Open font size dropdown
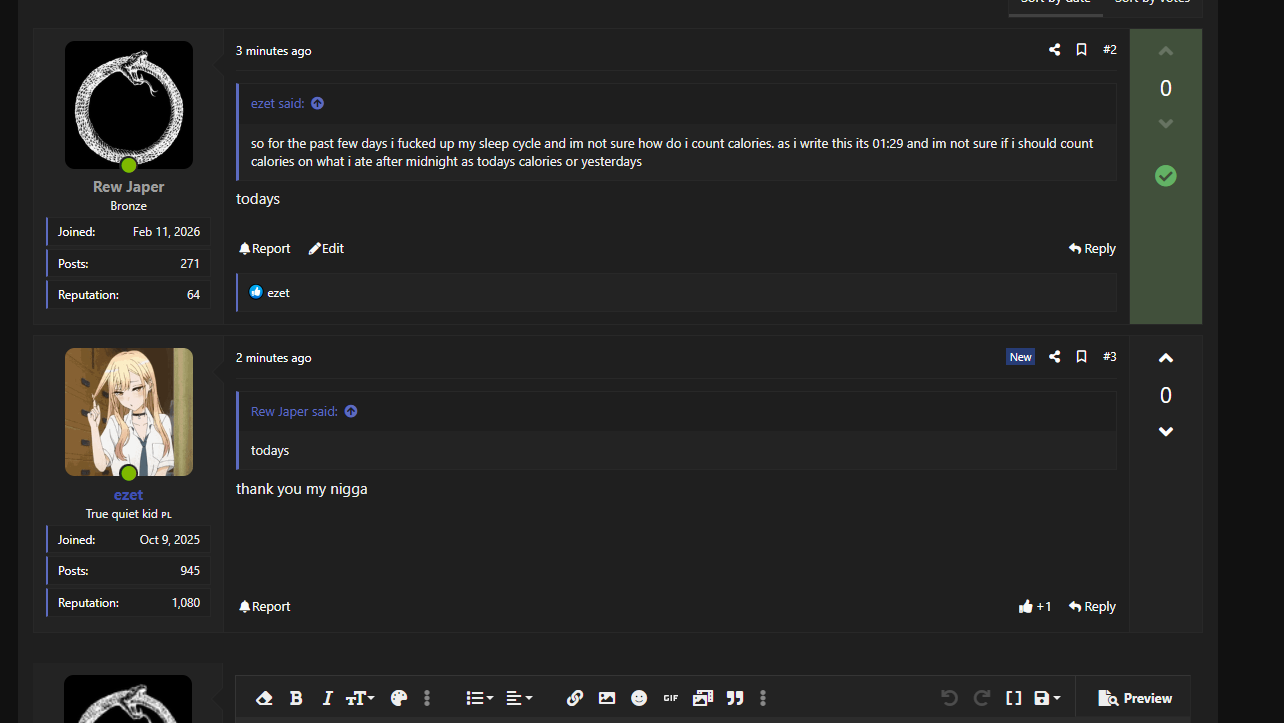 tap(360, 698)
